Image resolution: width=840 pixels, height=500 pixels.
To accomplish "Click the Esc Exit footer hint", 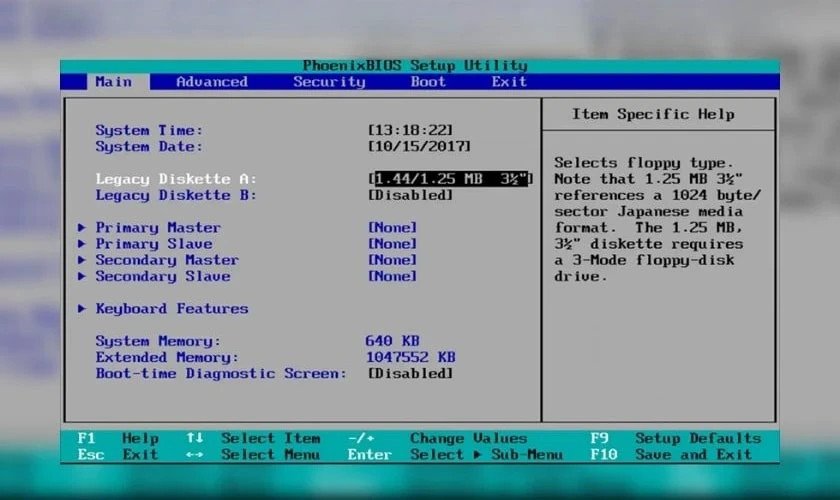I will [x=118, y=455].
